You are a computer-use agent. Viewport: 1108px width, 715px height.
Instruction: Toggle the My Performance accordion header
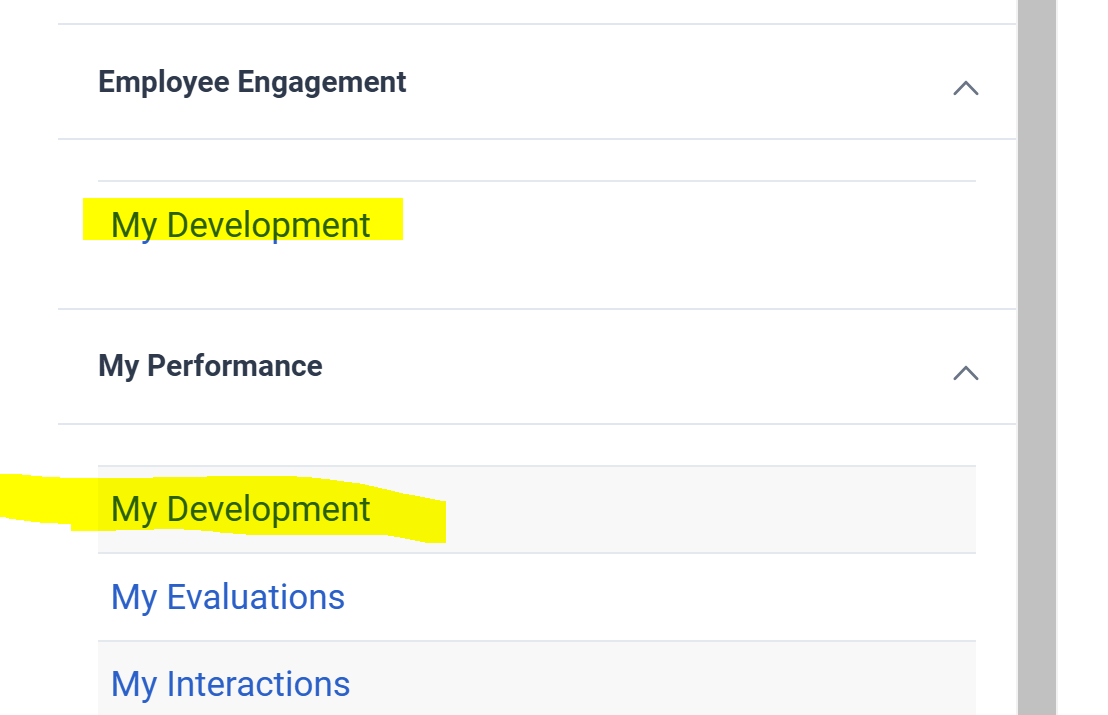[x=536, y=366]
